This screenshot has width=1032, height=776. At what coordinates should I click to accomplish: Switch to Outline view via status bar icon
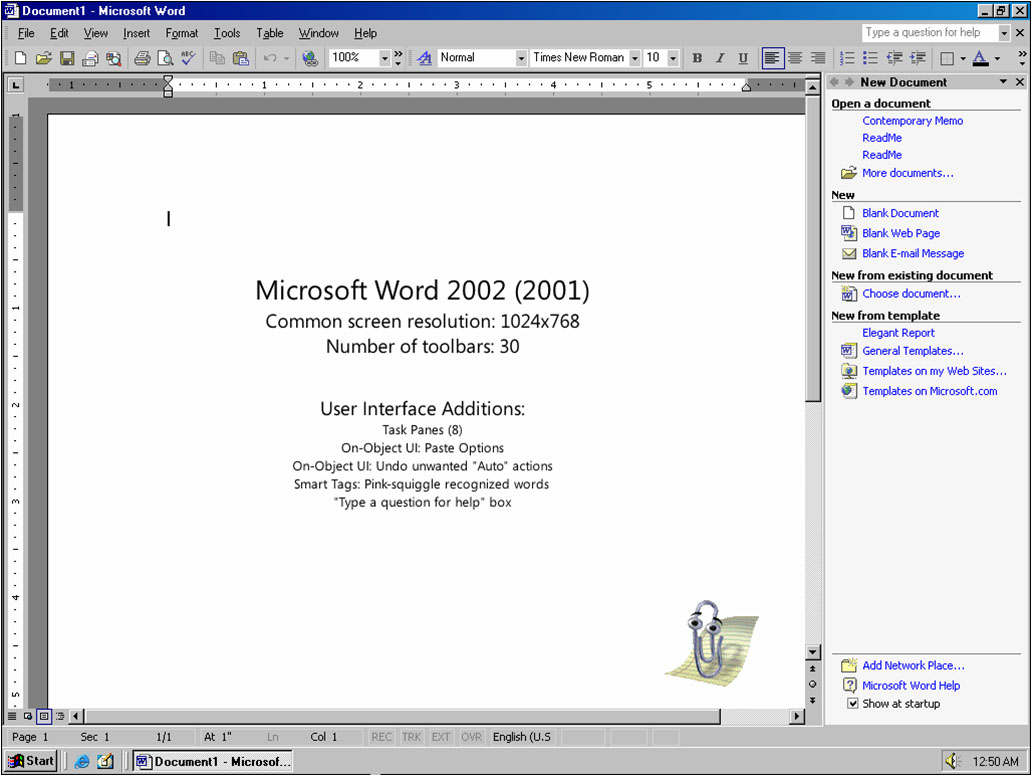(x=58, y=716)
